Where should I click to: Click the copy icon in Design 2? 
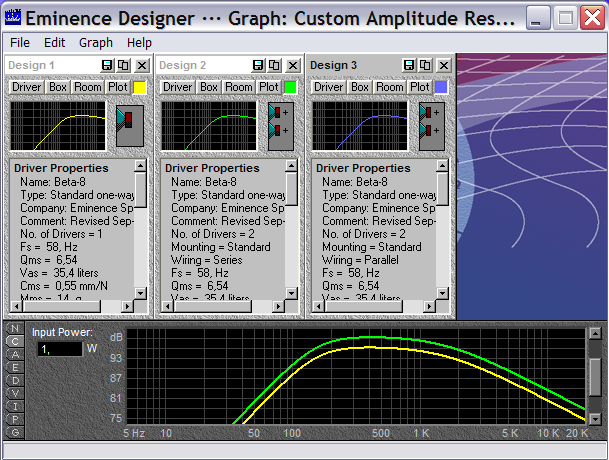point(274,65)
